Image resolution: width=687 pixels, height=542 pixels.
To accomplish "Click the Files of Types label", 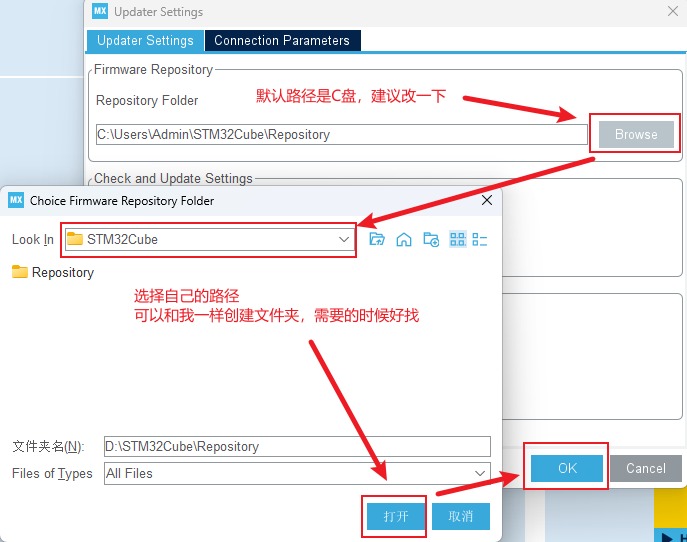I will (x=52, y=473).
